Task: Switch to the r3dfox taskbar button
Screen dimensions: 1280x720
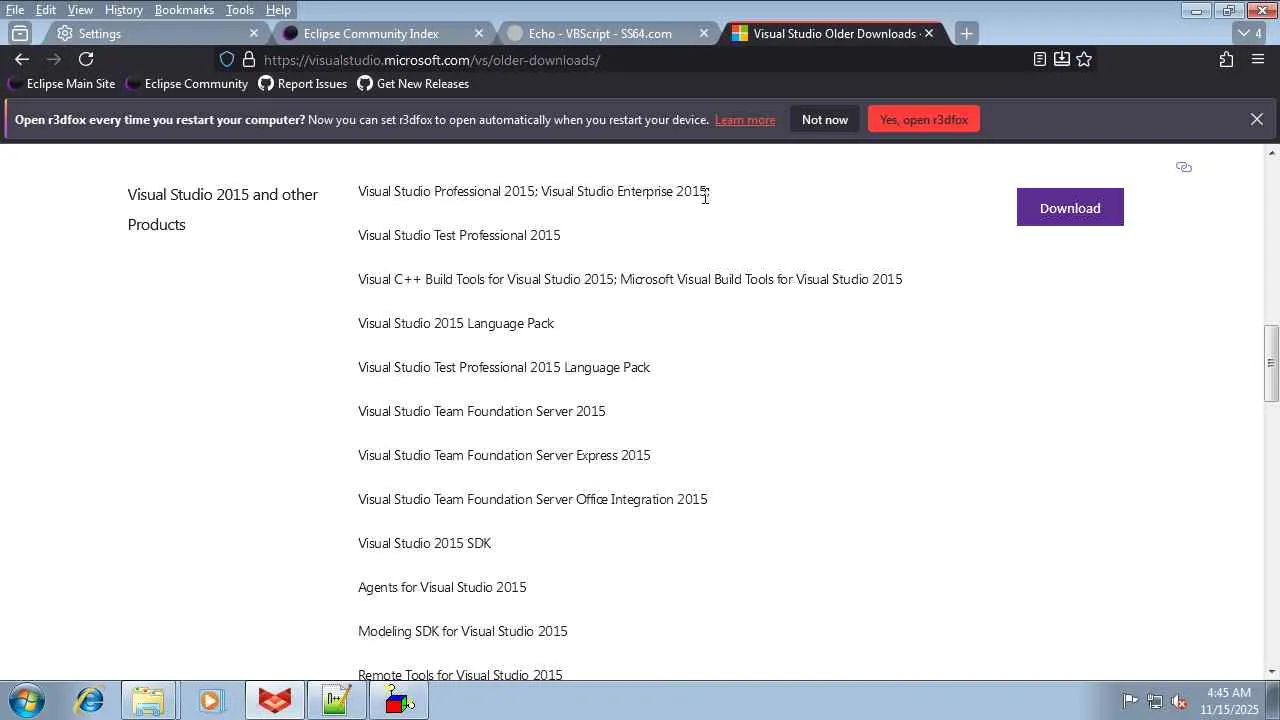Action: coord(275,701)
